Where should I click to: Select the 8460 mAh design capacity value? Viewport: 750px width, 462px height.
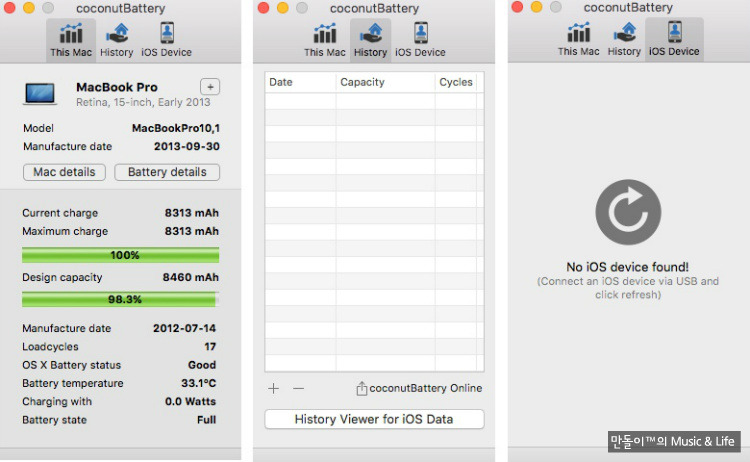[190, 277]
